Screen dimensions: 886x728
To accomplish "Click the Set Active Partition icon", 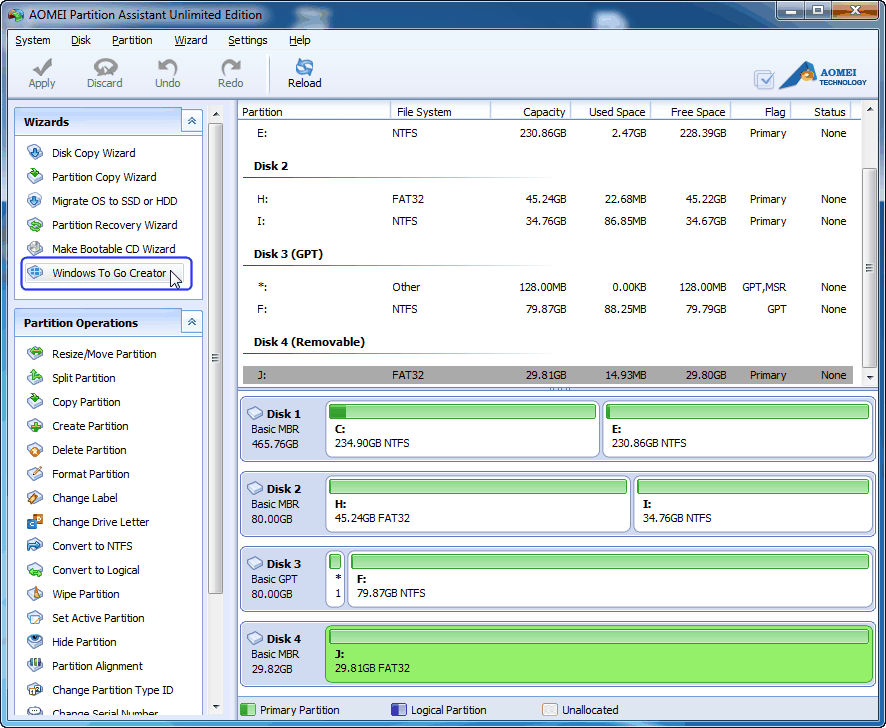I will coord(35,618).
